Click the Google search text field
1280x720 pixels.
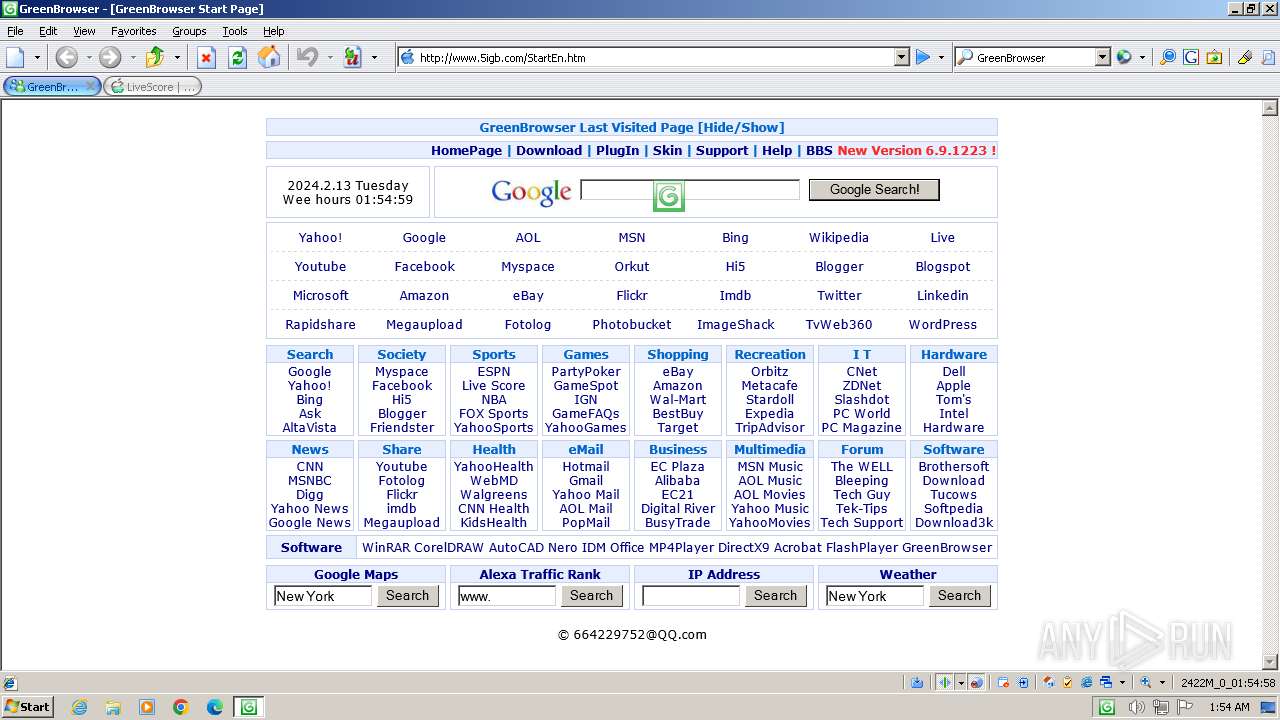click(690, 189)
